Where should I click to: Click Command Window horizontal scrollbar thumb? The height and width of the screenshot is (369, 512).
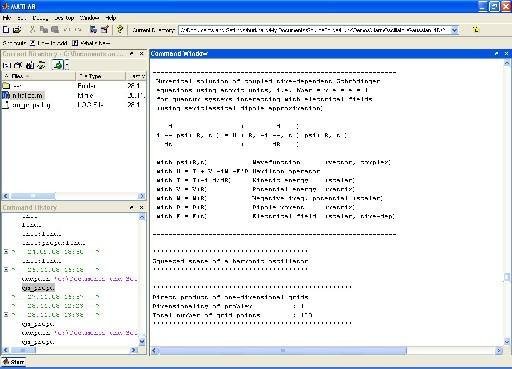click(283, 350)
